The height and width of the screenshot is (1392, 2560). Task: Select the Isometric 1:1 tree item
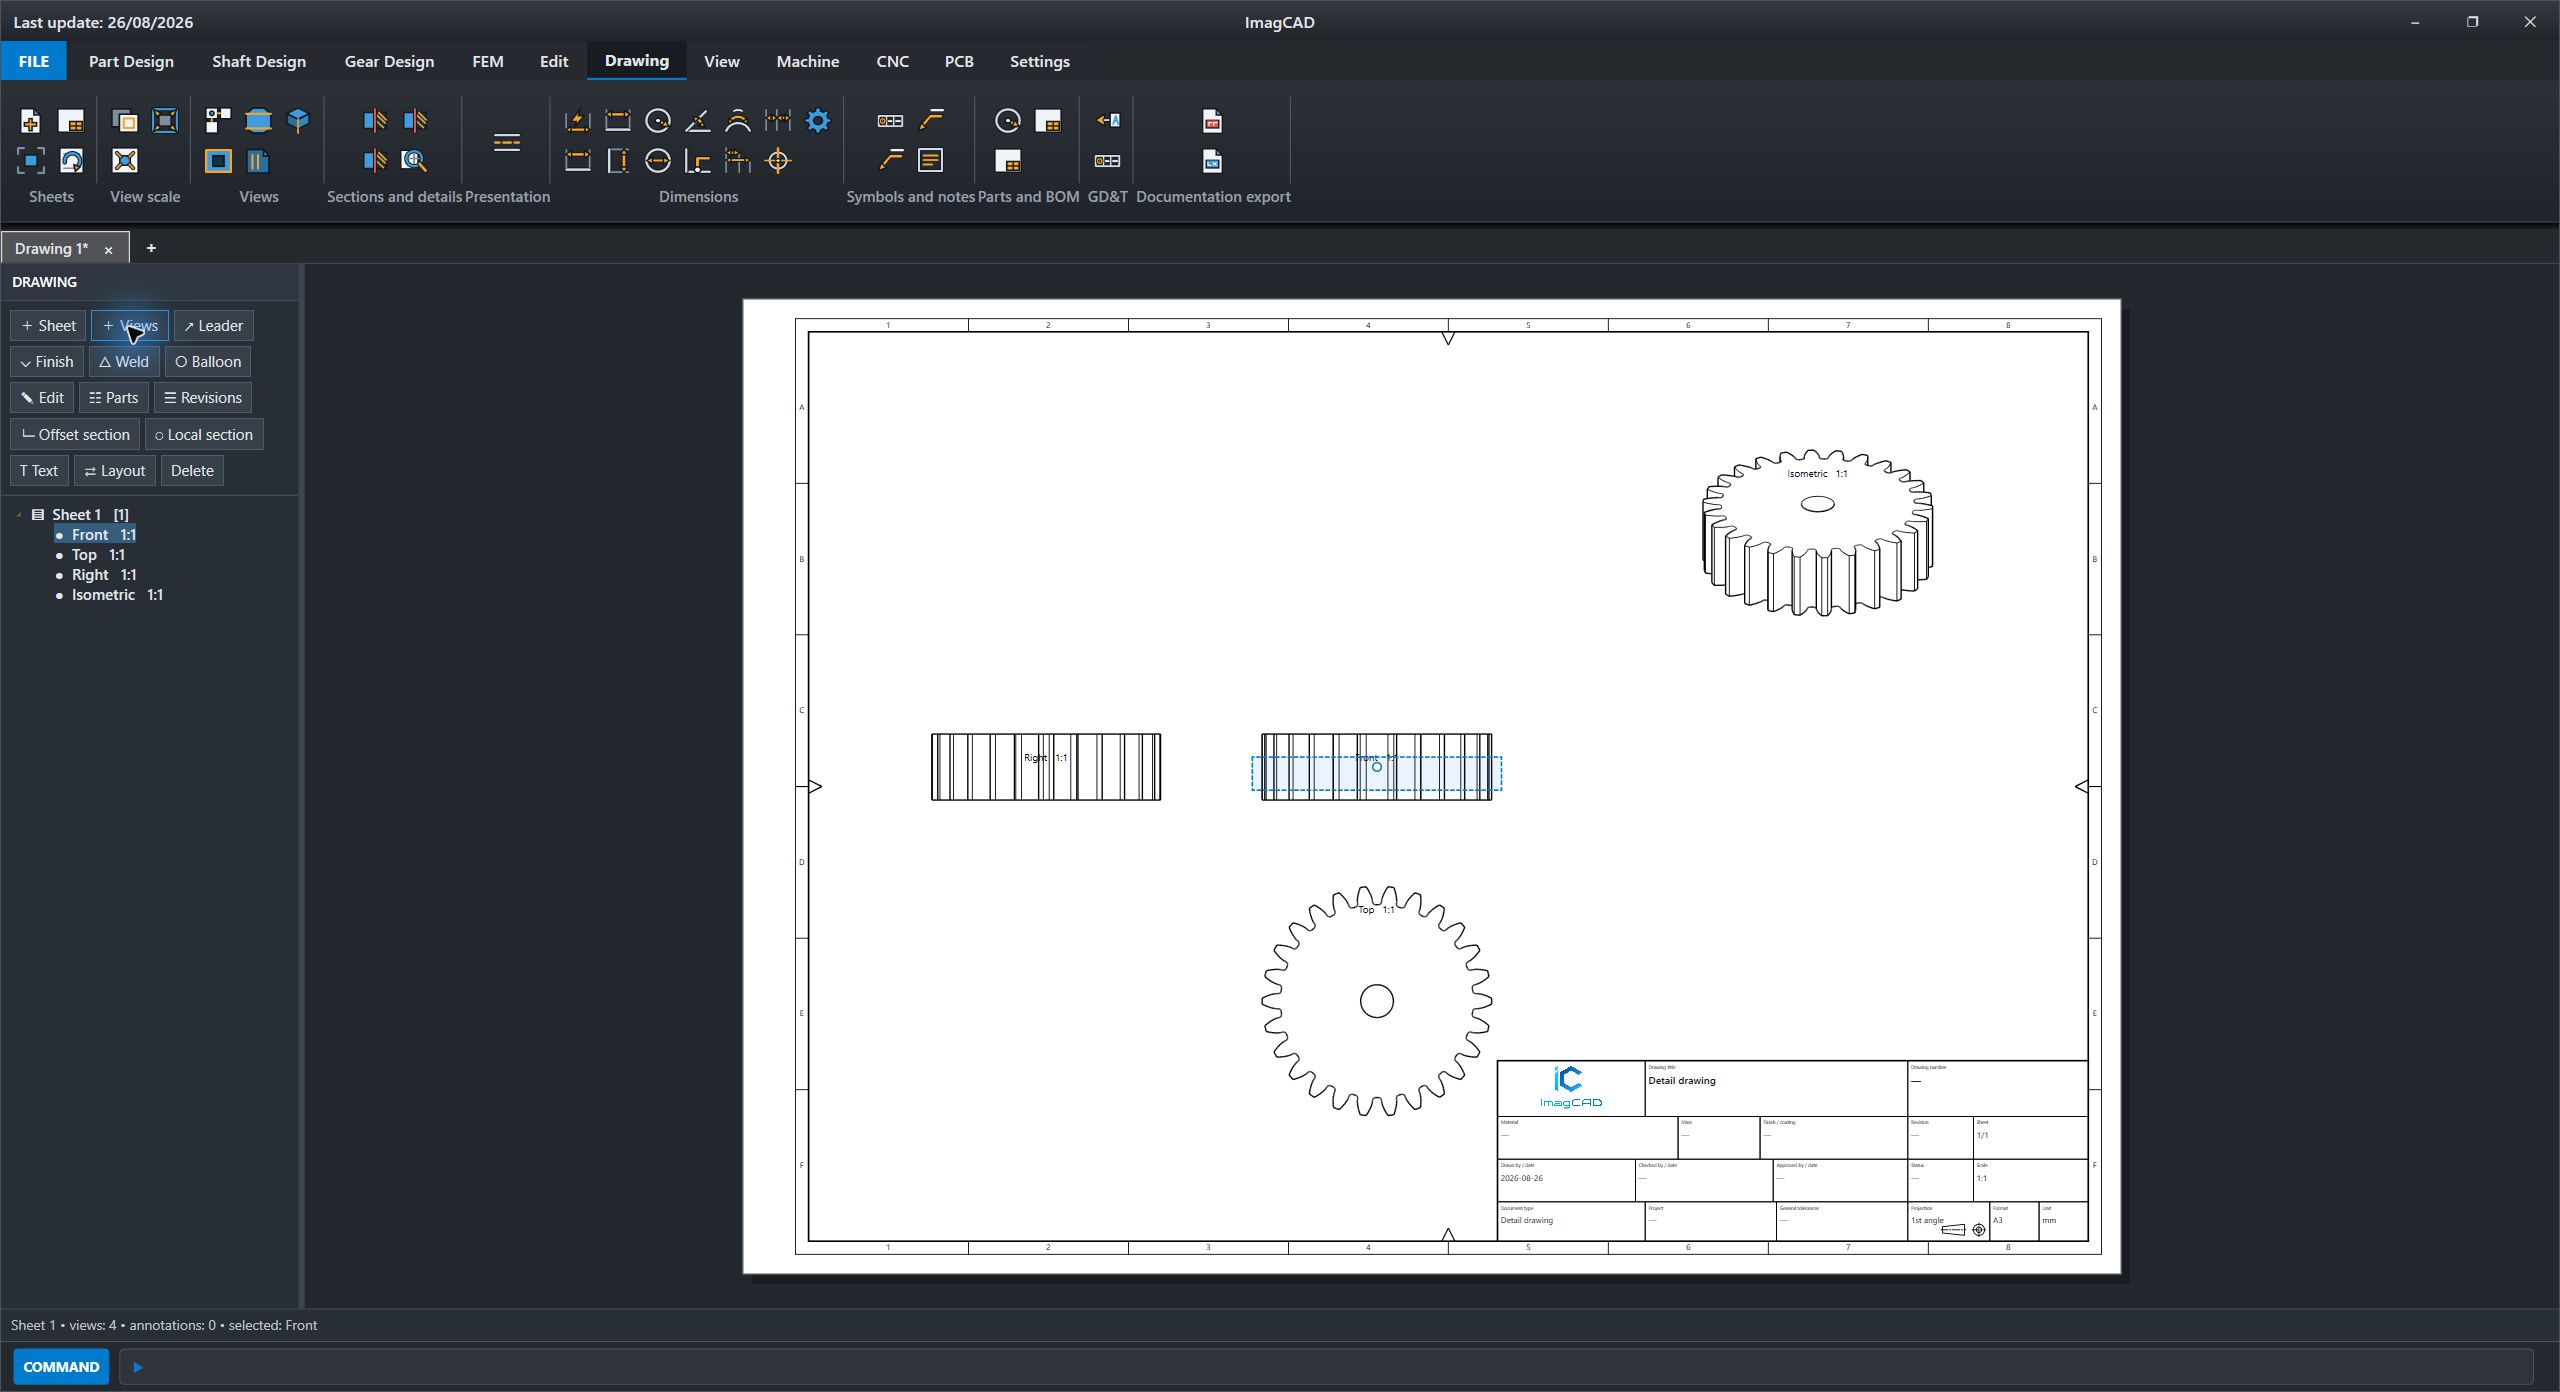117,594
